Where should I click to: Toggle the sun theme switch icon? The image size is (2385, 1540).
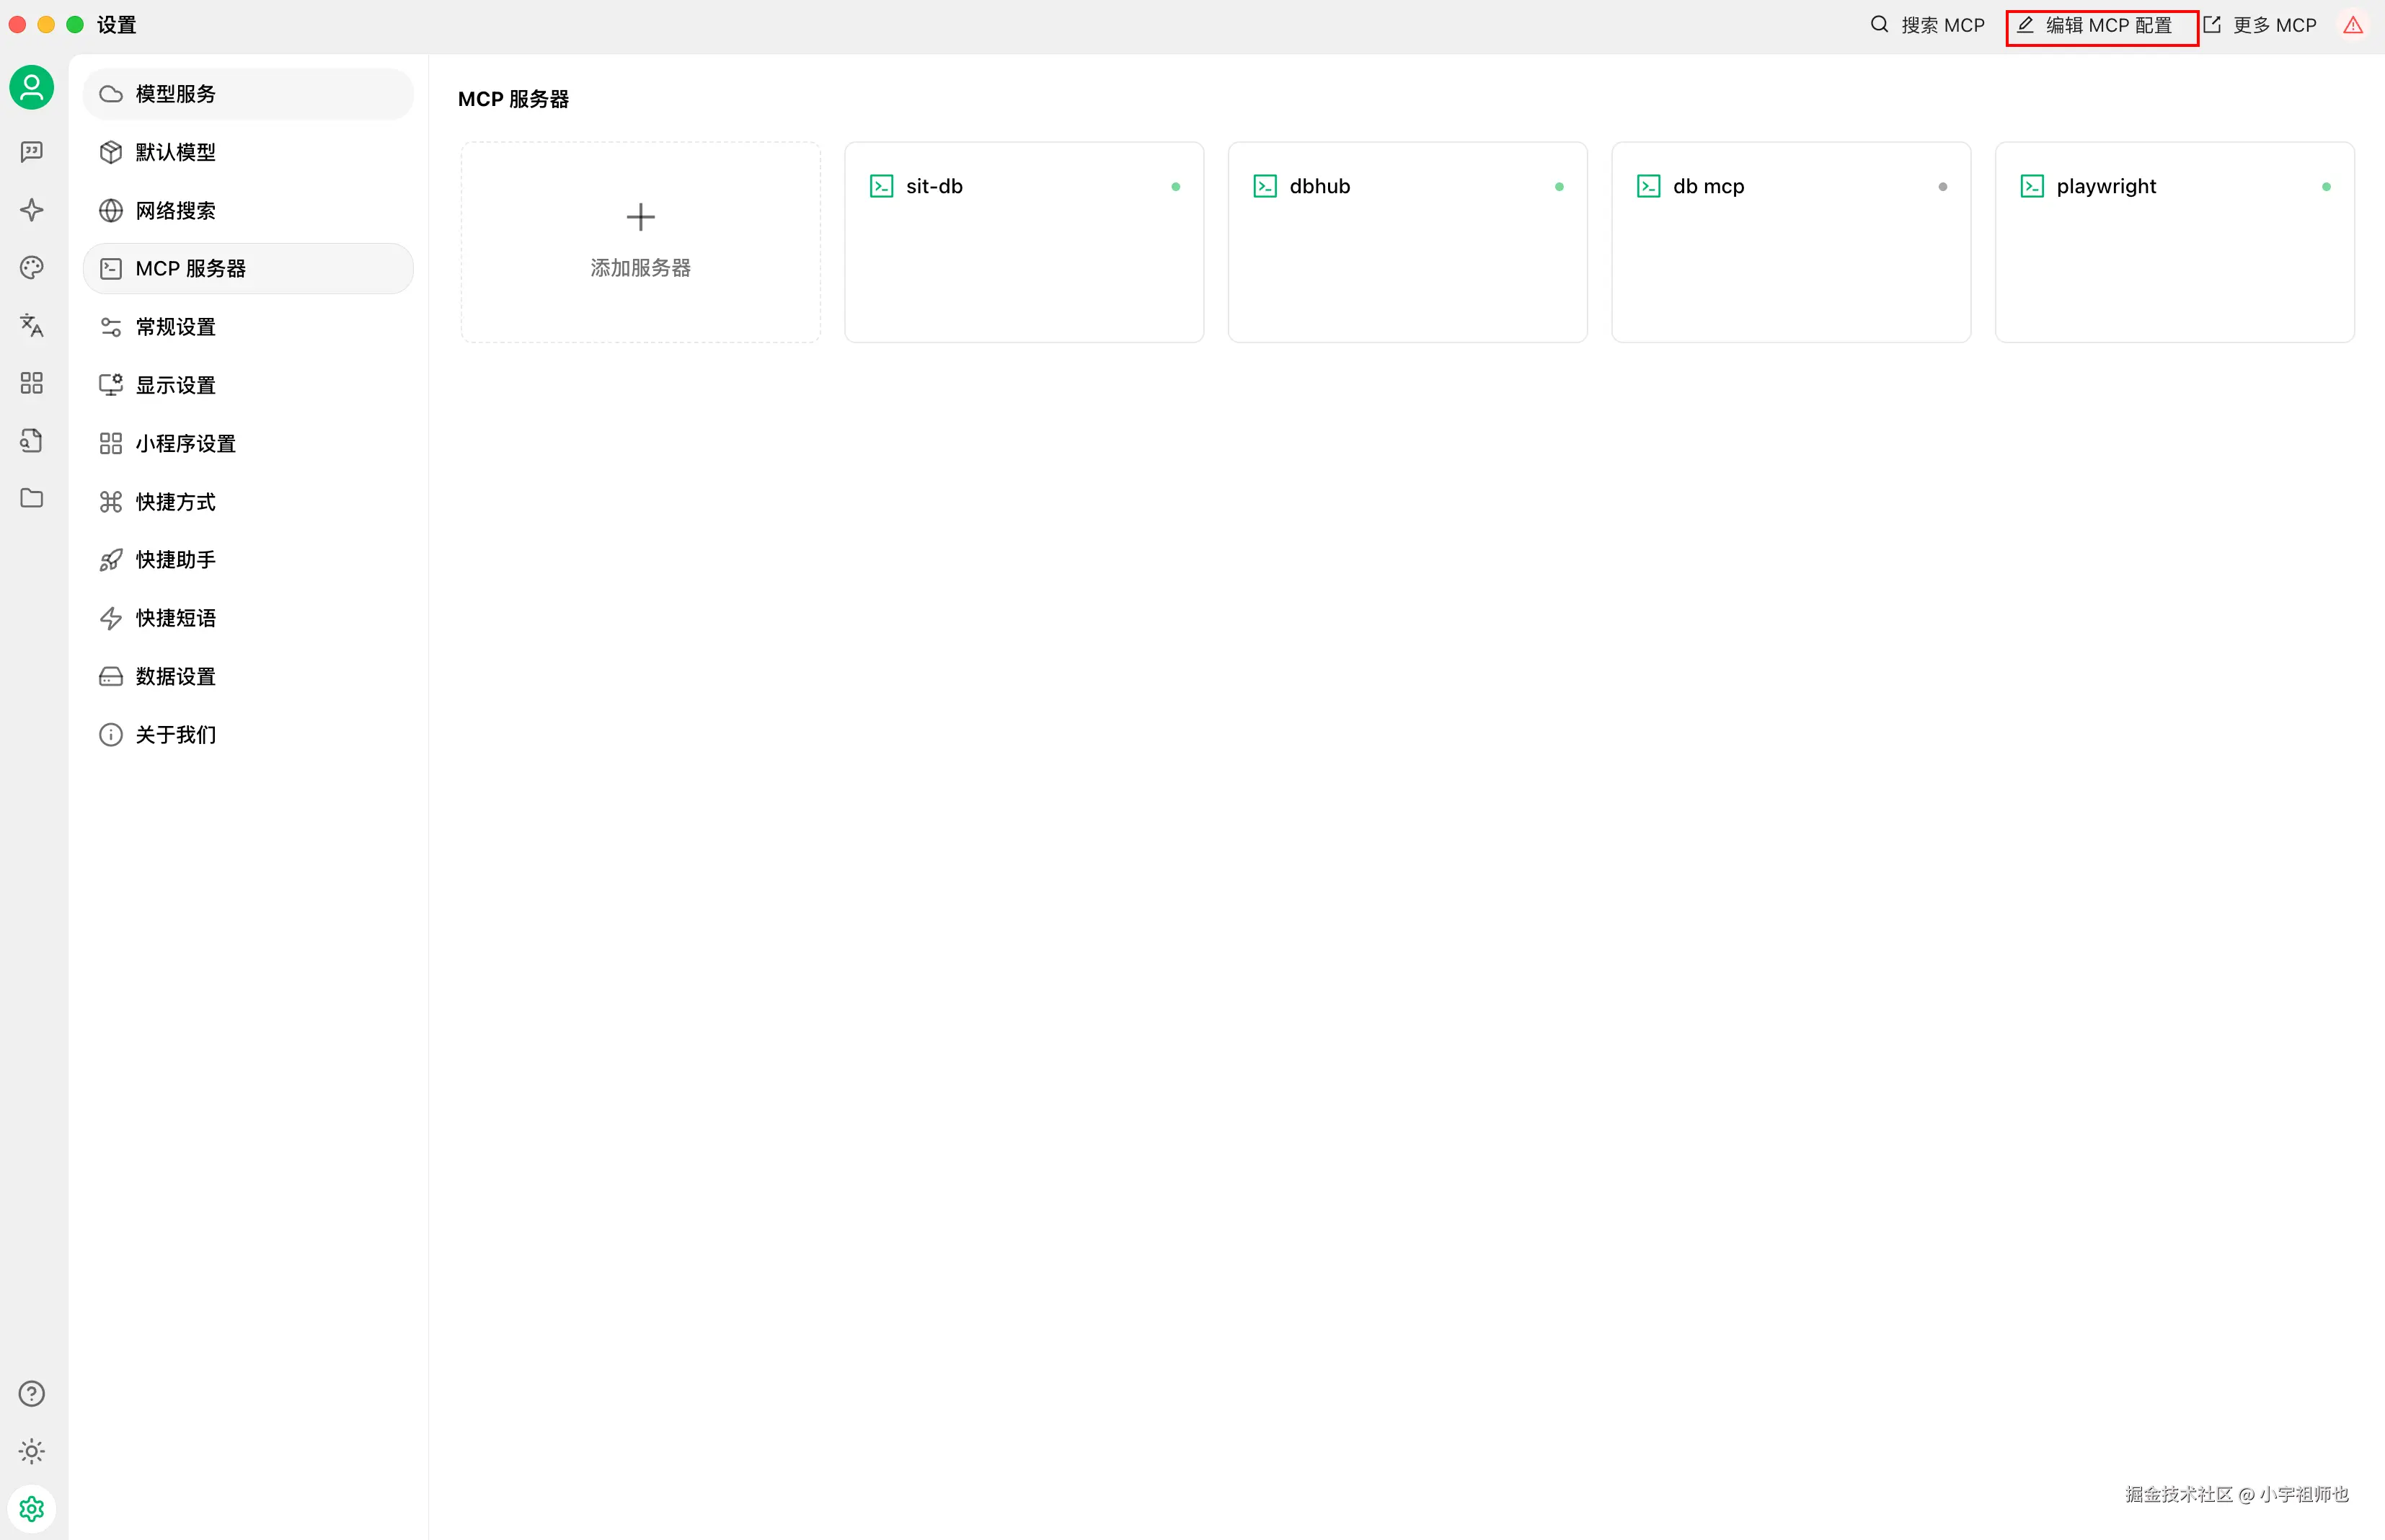32,1451
